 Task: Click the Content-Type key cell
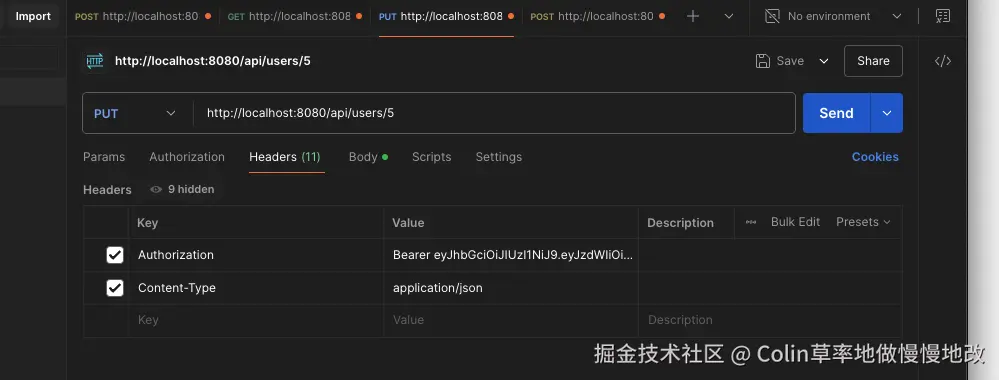[x=256, y=288]
